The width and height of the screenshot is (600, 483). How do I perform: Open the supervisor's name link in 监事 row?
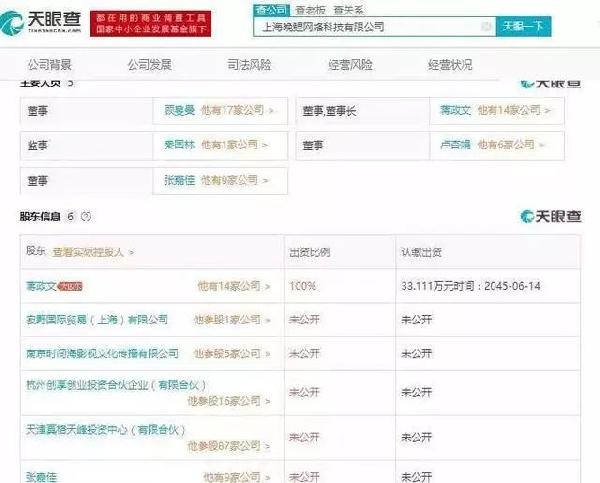[x=179, y=145]
